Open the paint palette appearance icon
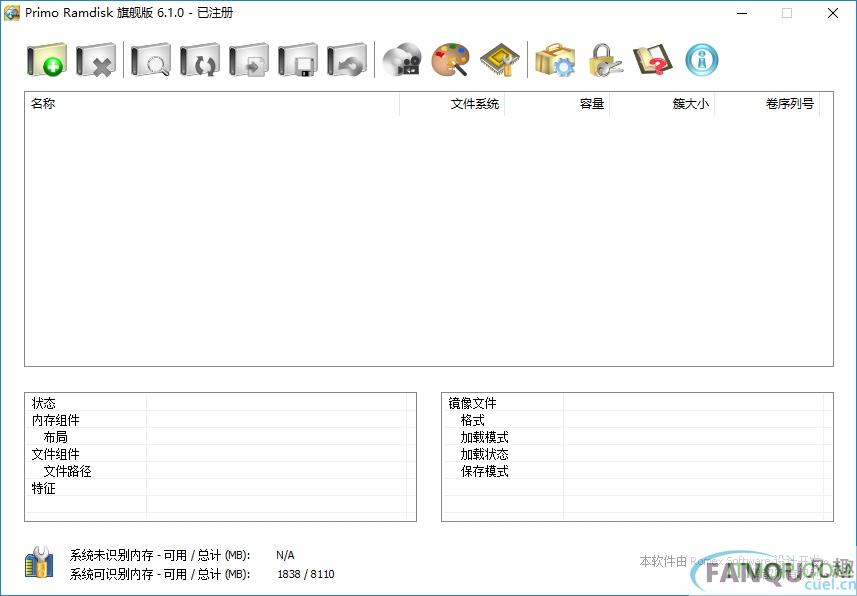Image resolution: width=857 pixels, height=596 pixels. [450, 60]
